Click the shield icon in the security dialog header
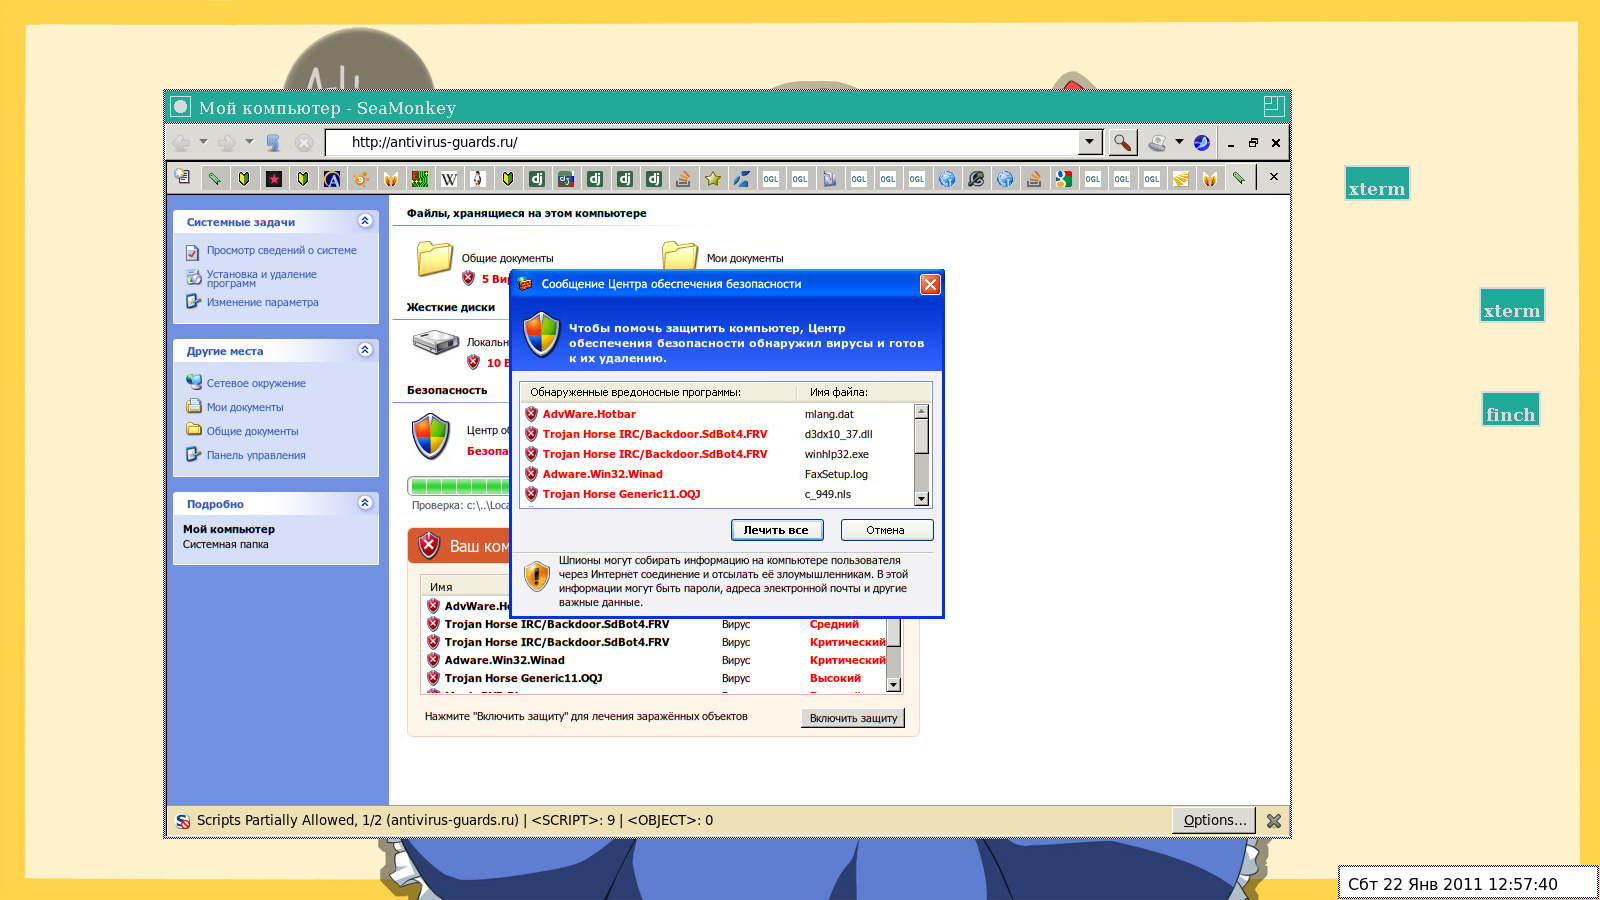The width and height of the screenshot is (1600, 900). click(542, 334)
